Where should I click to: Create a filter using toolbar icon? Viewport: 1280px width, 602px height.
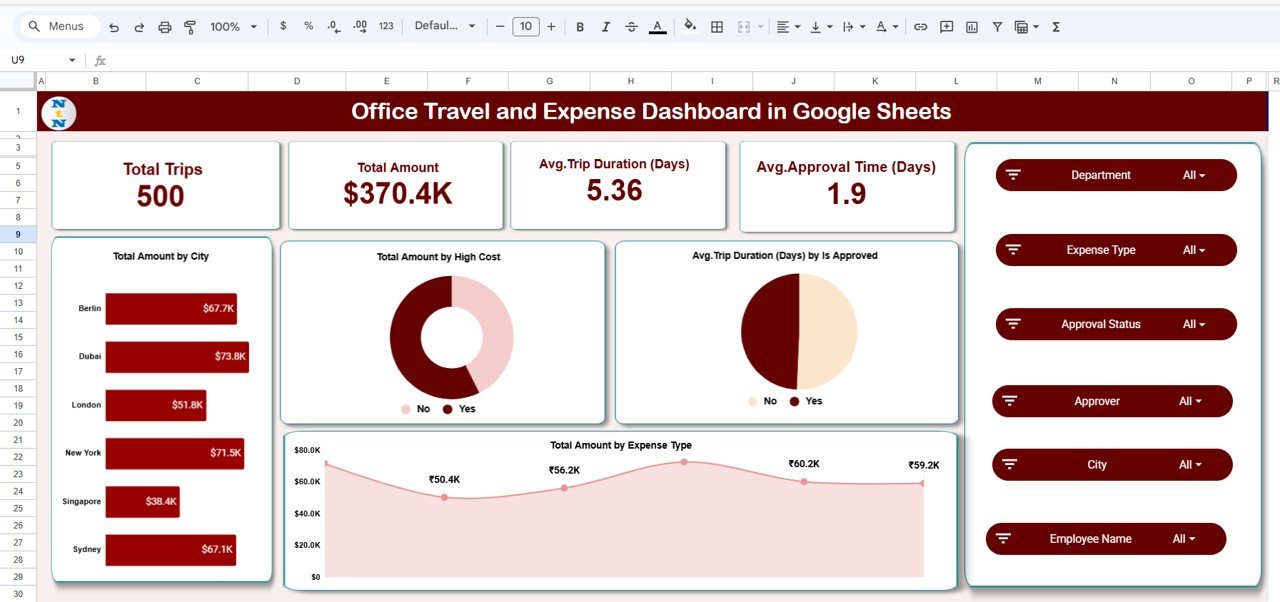pos(997,26)
